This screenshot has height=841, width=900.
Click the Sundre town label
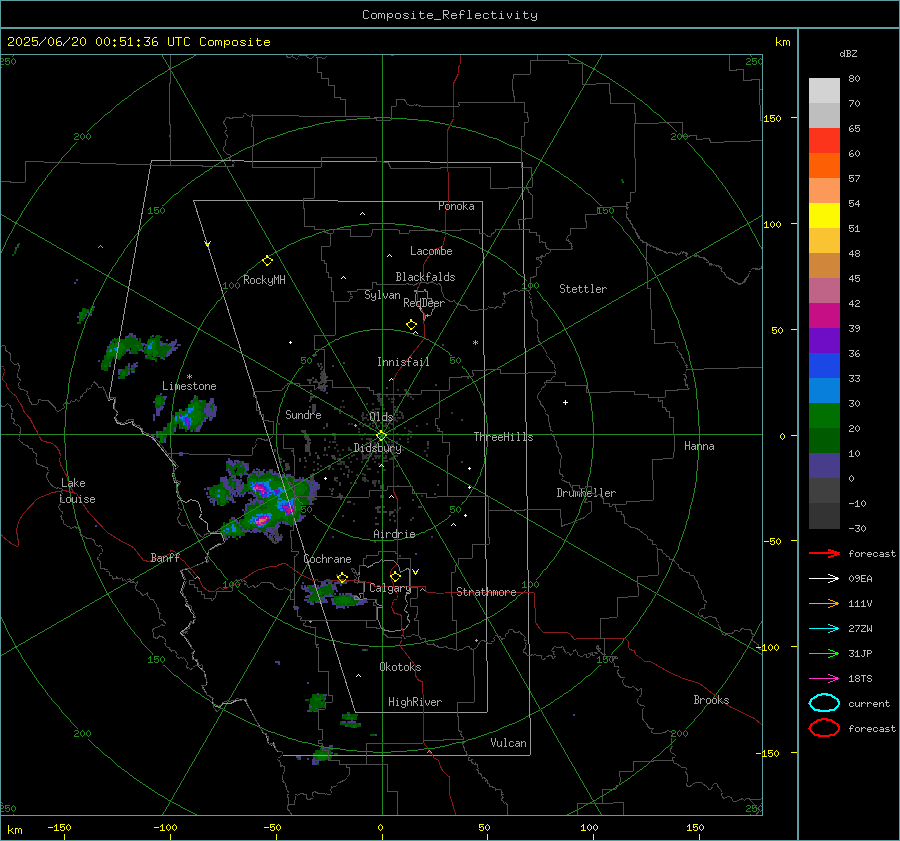click(x=303, y=414)
